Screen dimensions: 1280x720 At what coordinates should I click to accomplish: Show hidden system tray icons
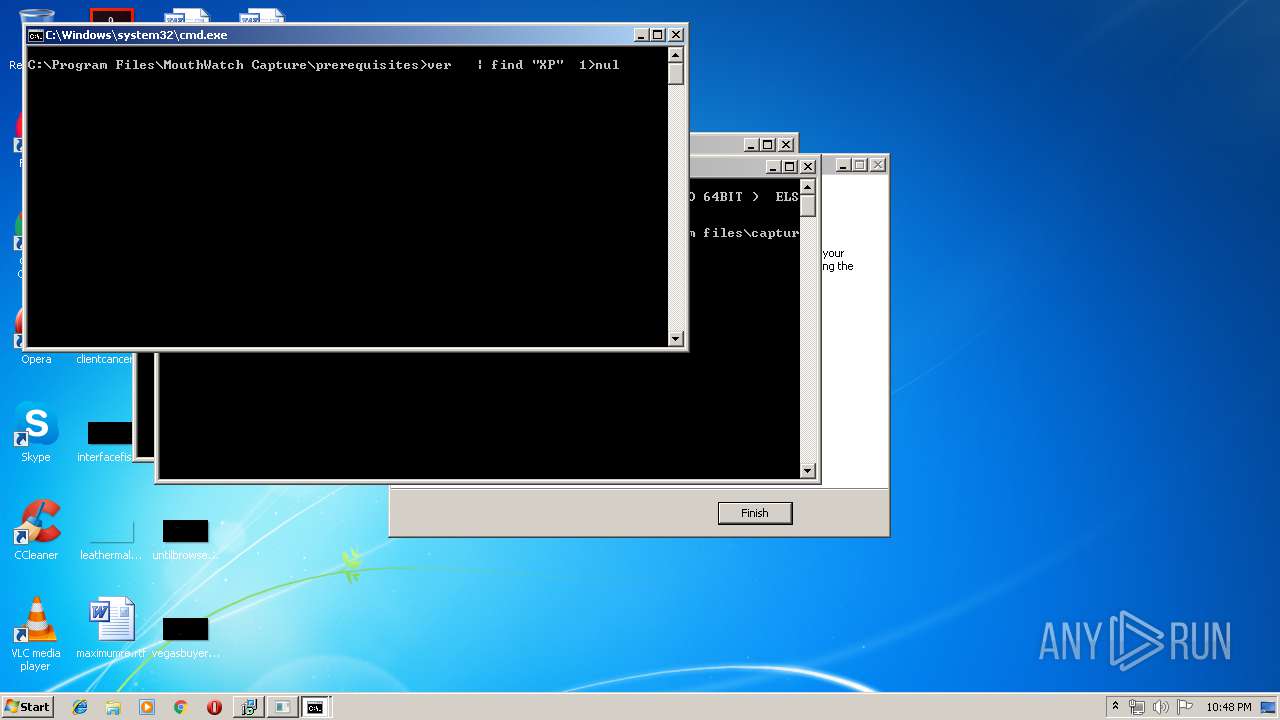coord(1115,707)
